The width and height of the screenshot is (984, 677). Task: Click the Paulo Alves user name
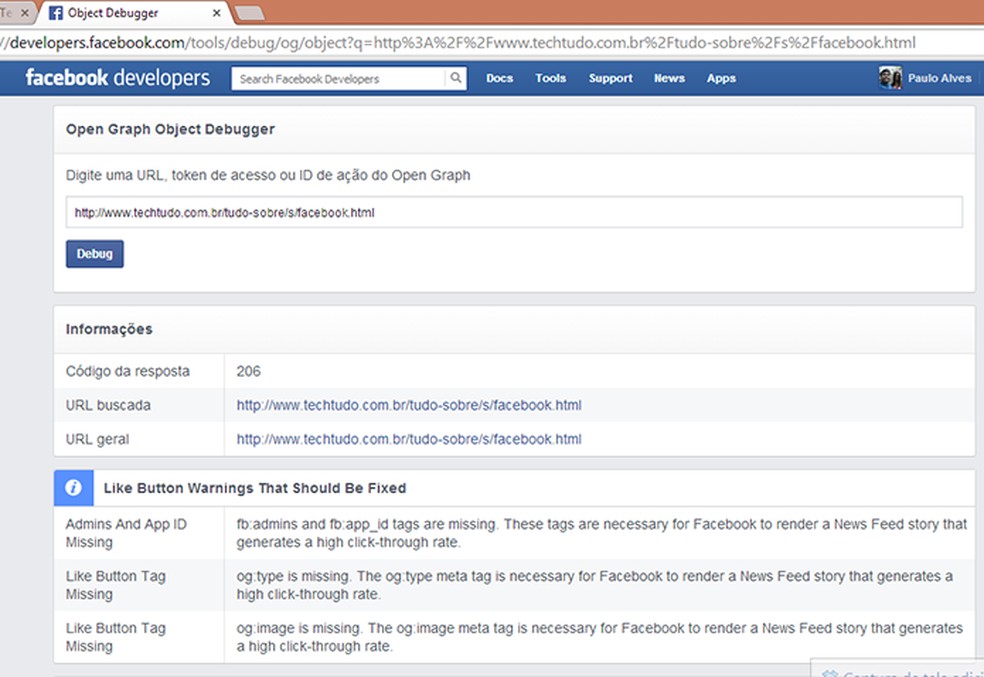(x=939, y=78)
